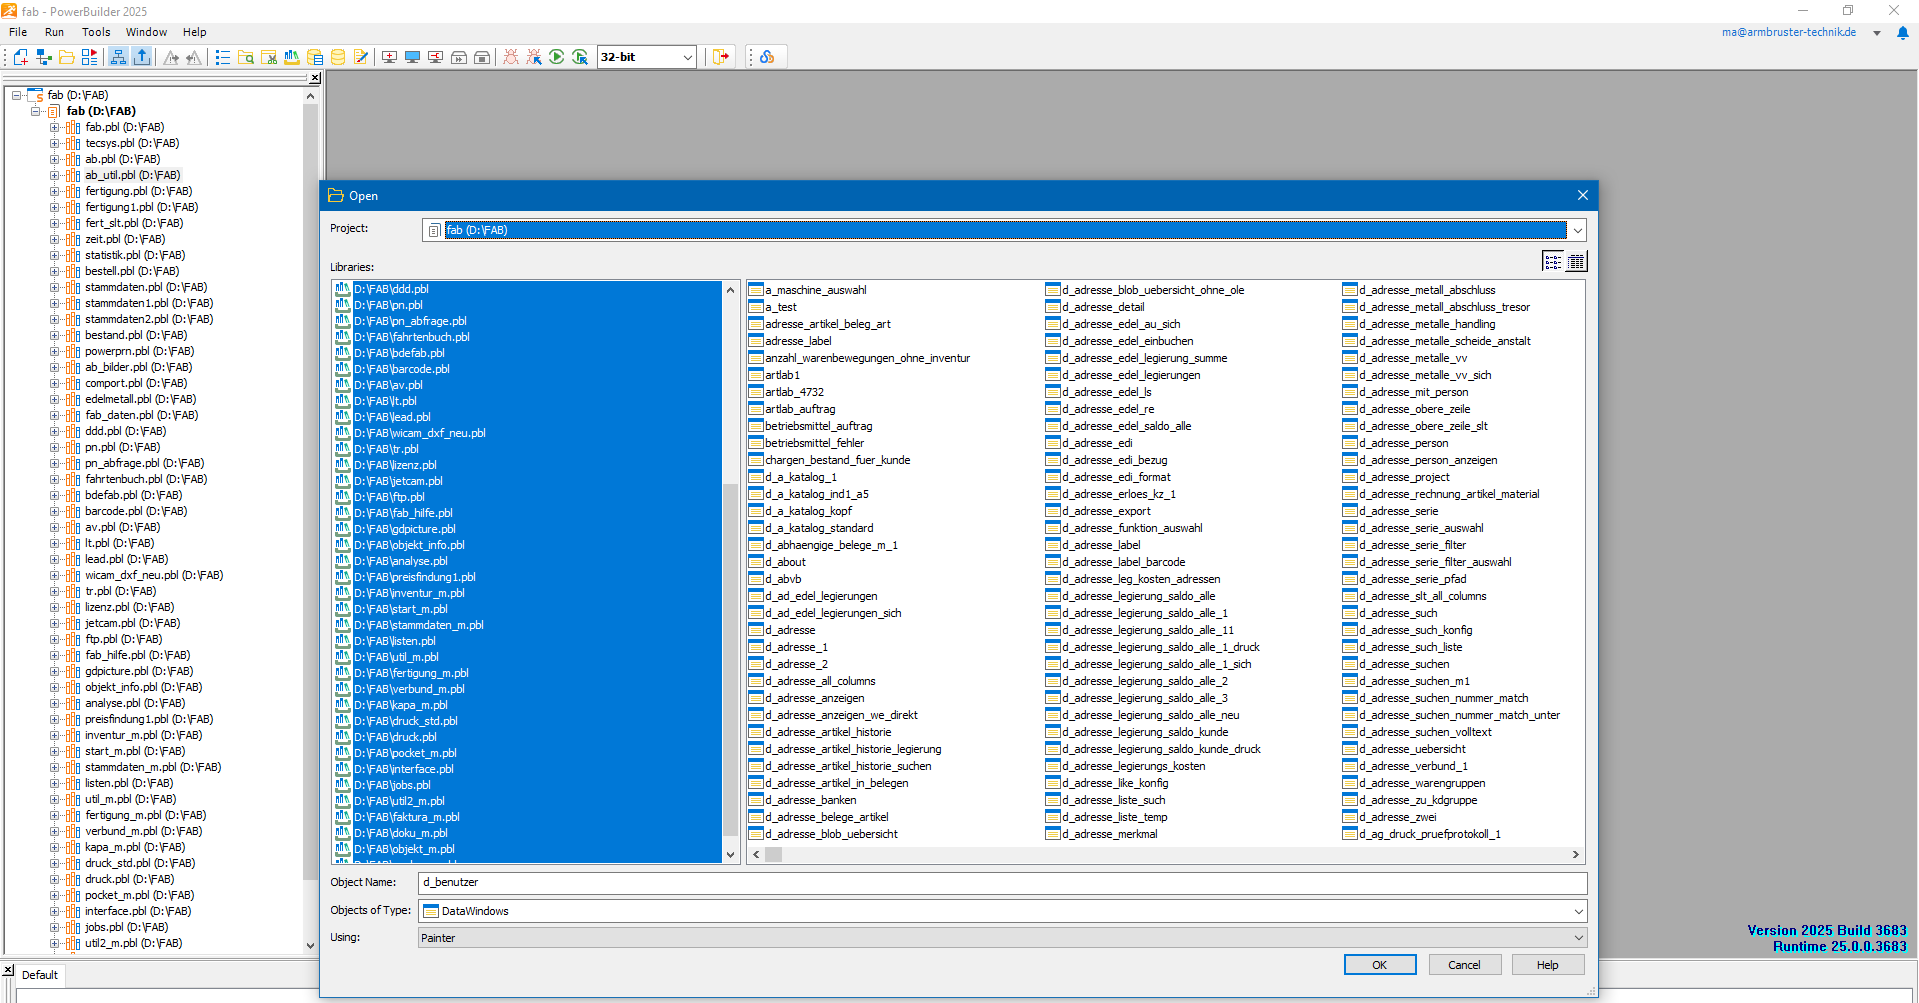The image size is (1919, 1003).
Task: Close the system tree panel
Action: [x=315, y=78]
